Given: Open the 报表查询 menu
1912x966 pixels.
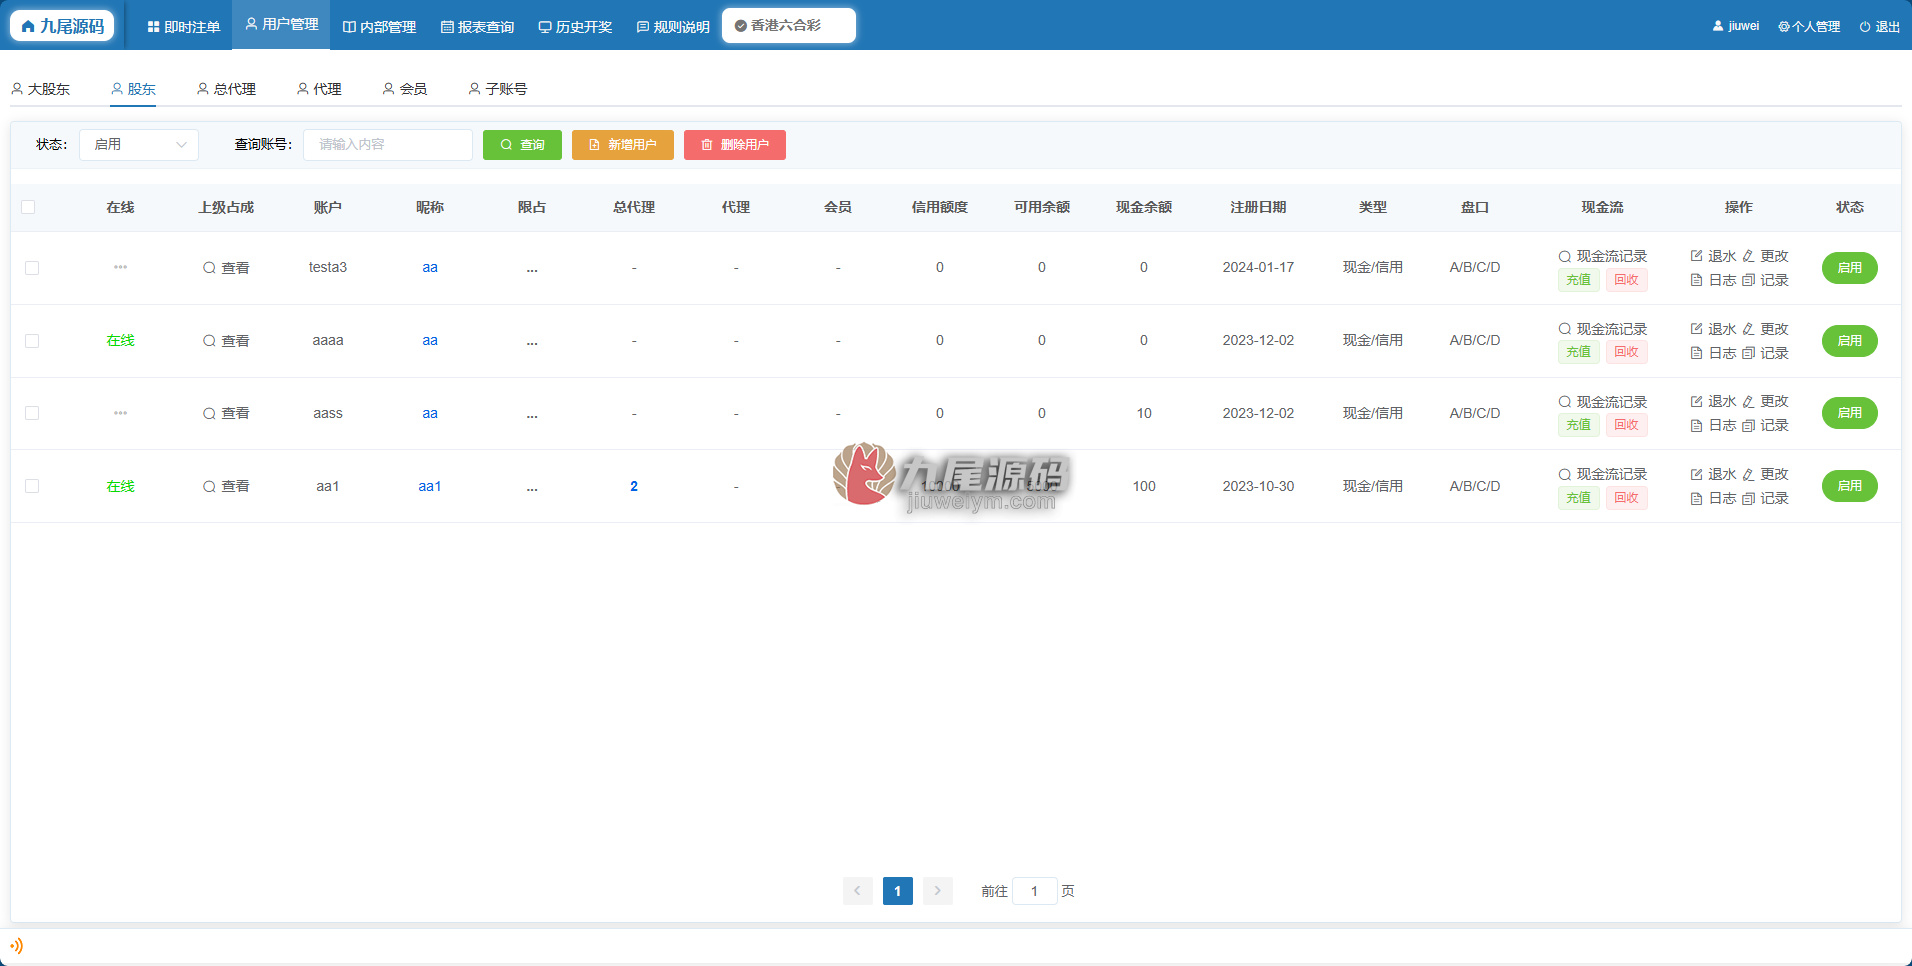Looking at the screenshot, I should point(477,27).
